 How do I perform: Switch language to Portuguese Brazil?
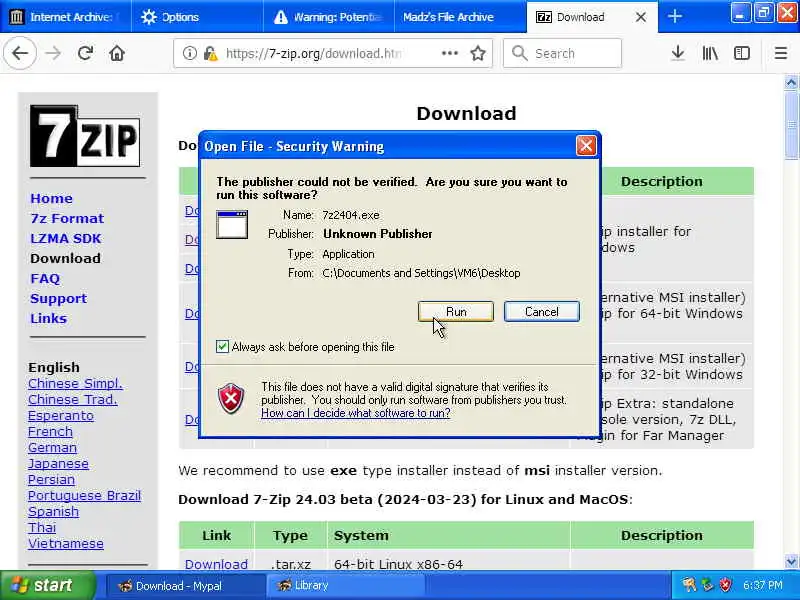click(84, 495)
